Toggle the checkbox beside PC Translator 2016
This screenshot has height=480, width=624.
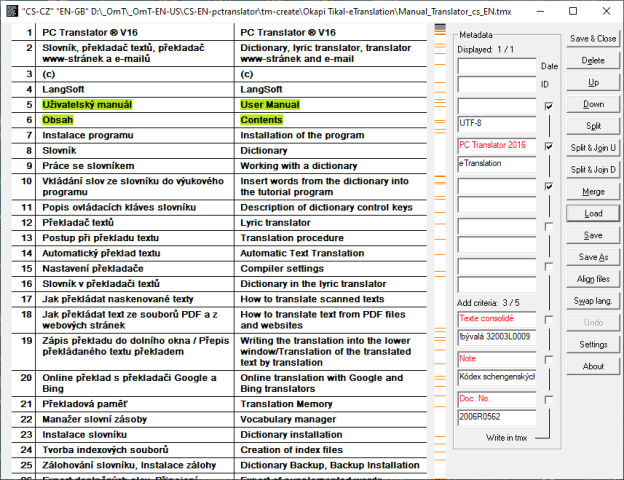[x=549, y=146]
